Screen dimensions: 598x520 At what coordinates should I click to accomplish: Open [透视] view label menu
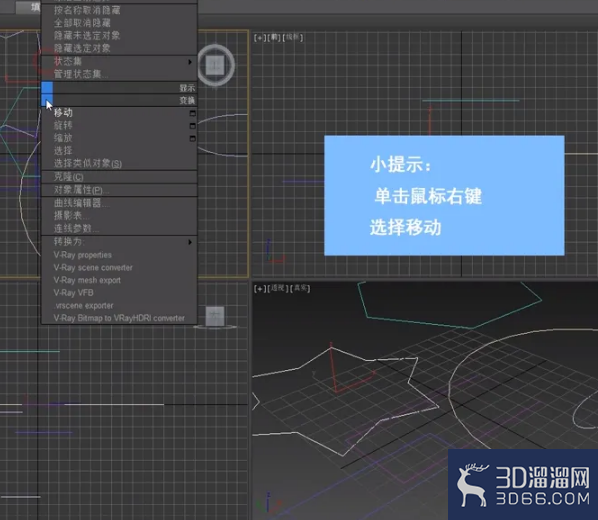point(278,288)
